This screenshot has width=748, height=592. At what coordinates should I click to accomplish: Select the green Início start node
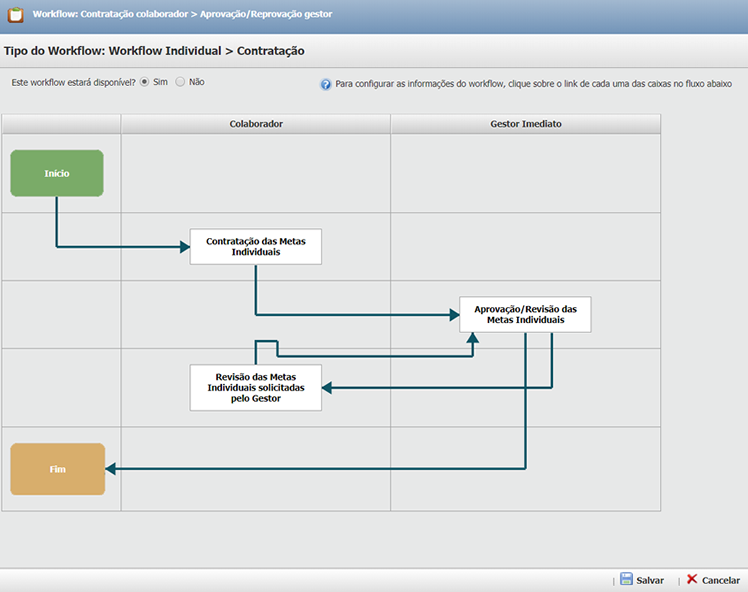pos(57,173)
